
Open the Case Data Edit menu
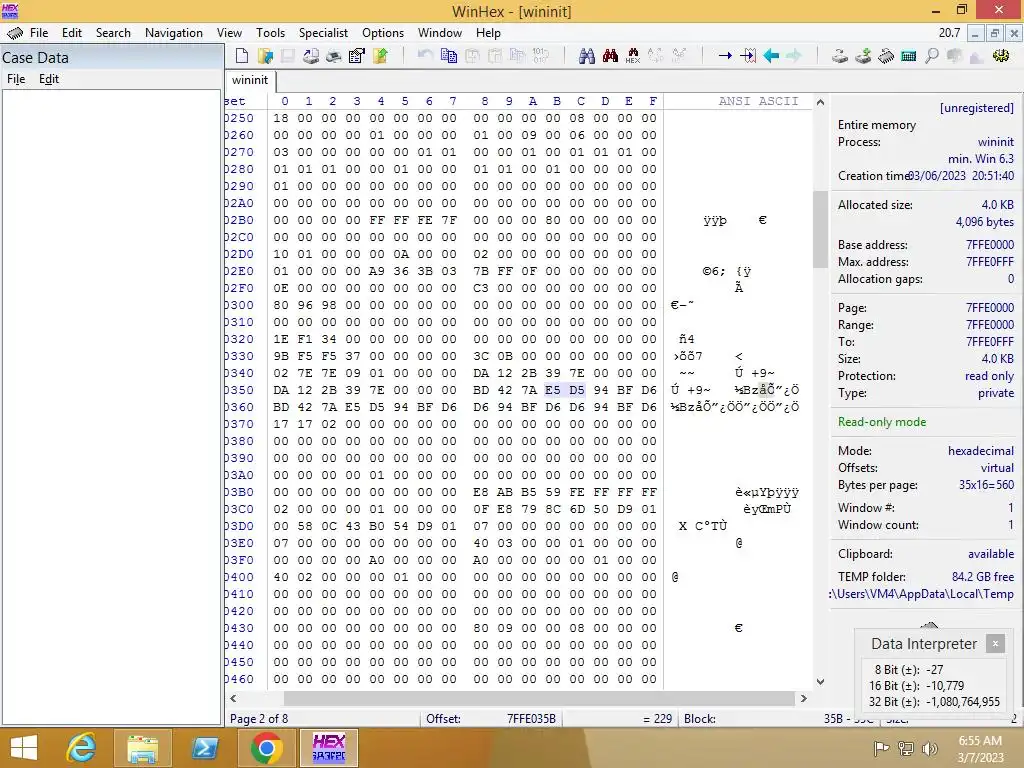(48, 79)
